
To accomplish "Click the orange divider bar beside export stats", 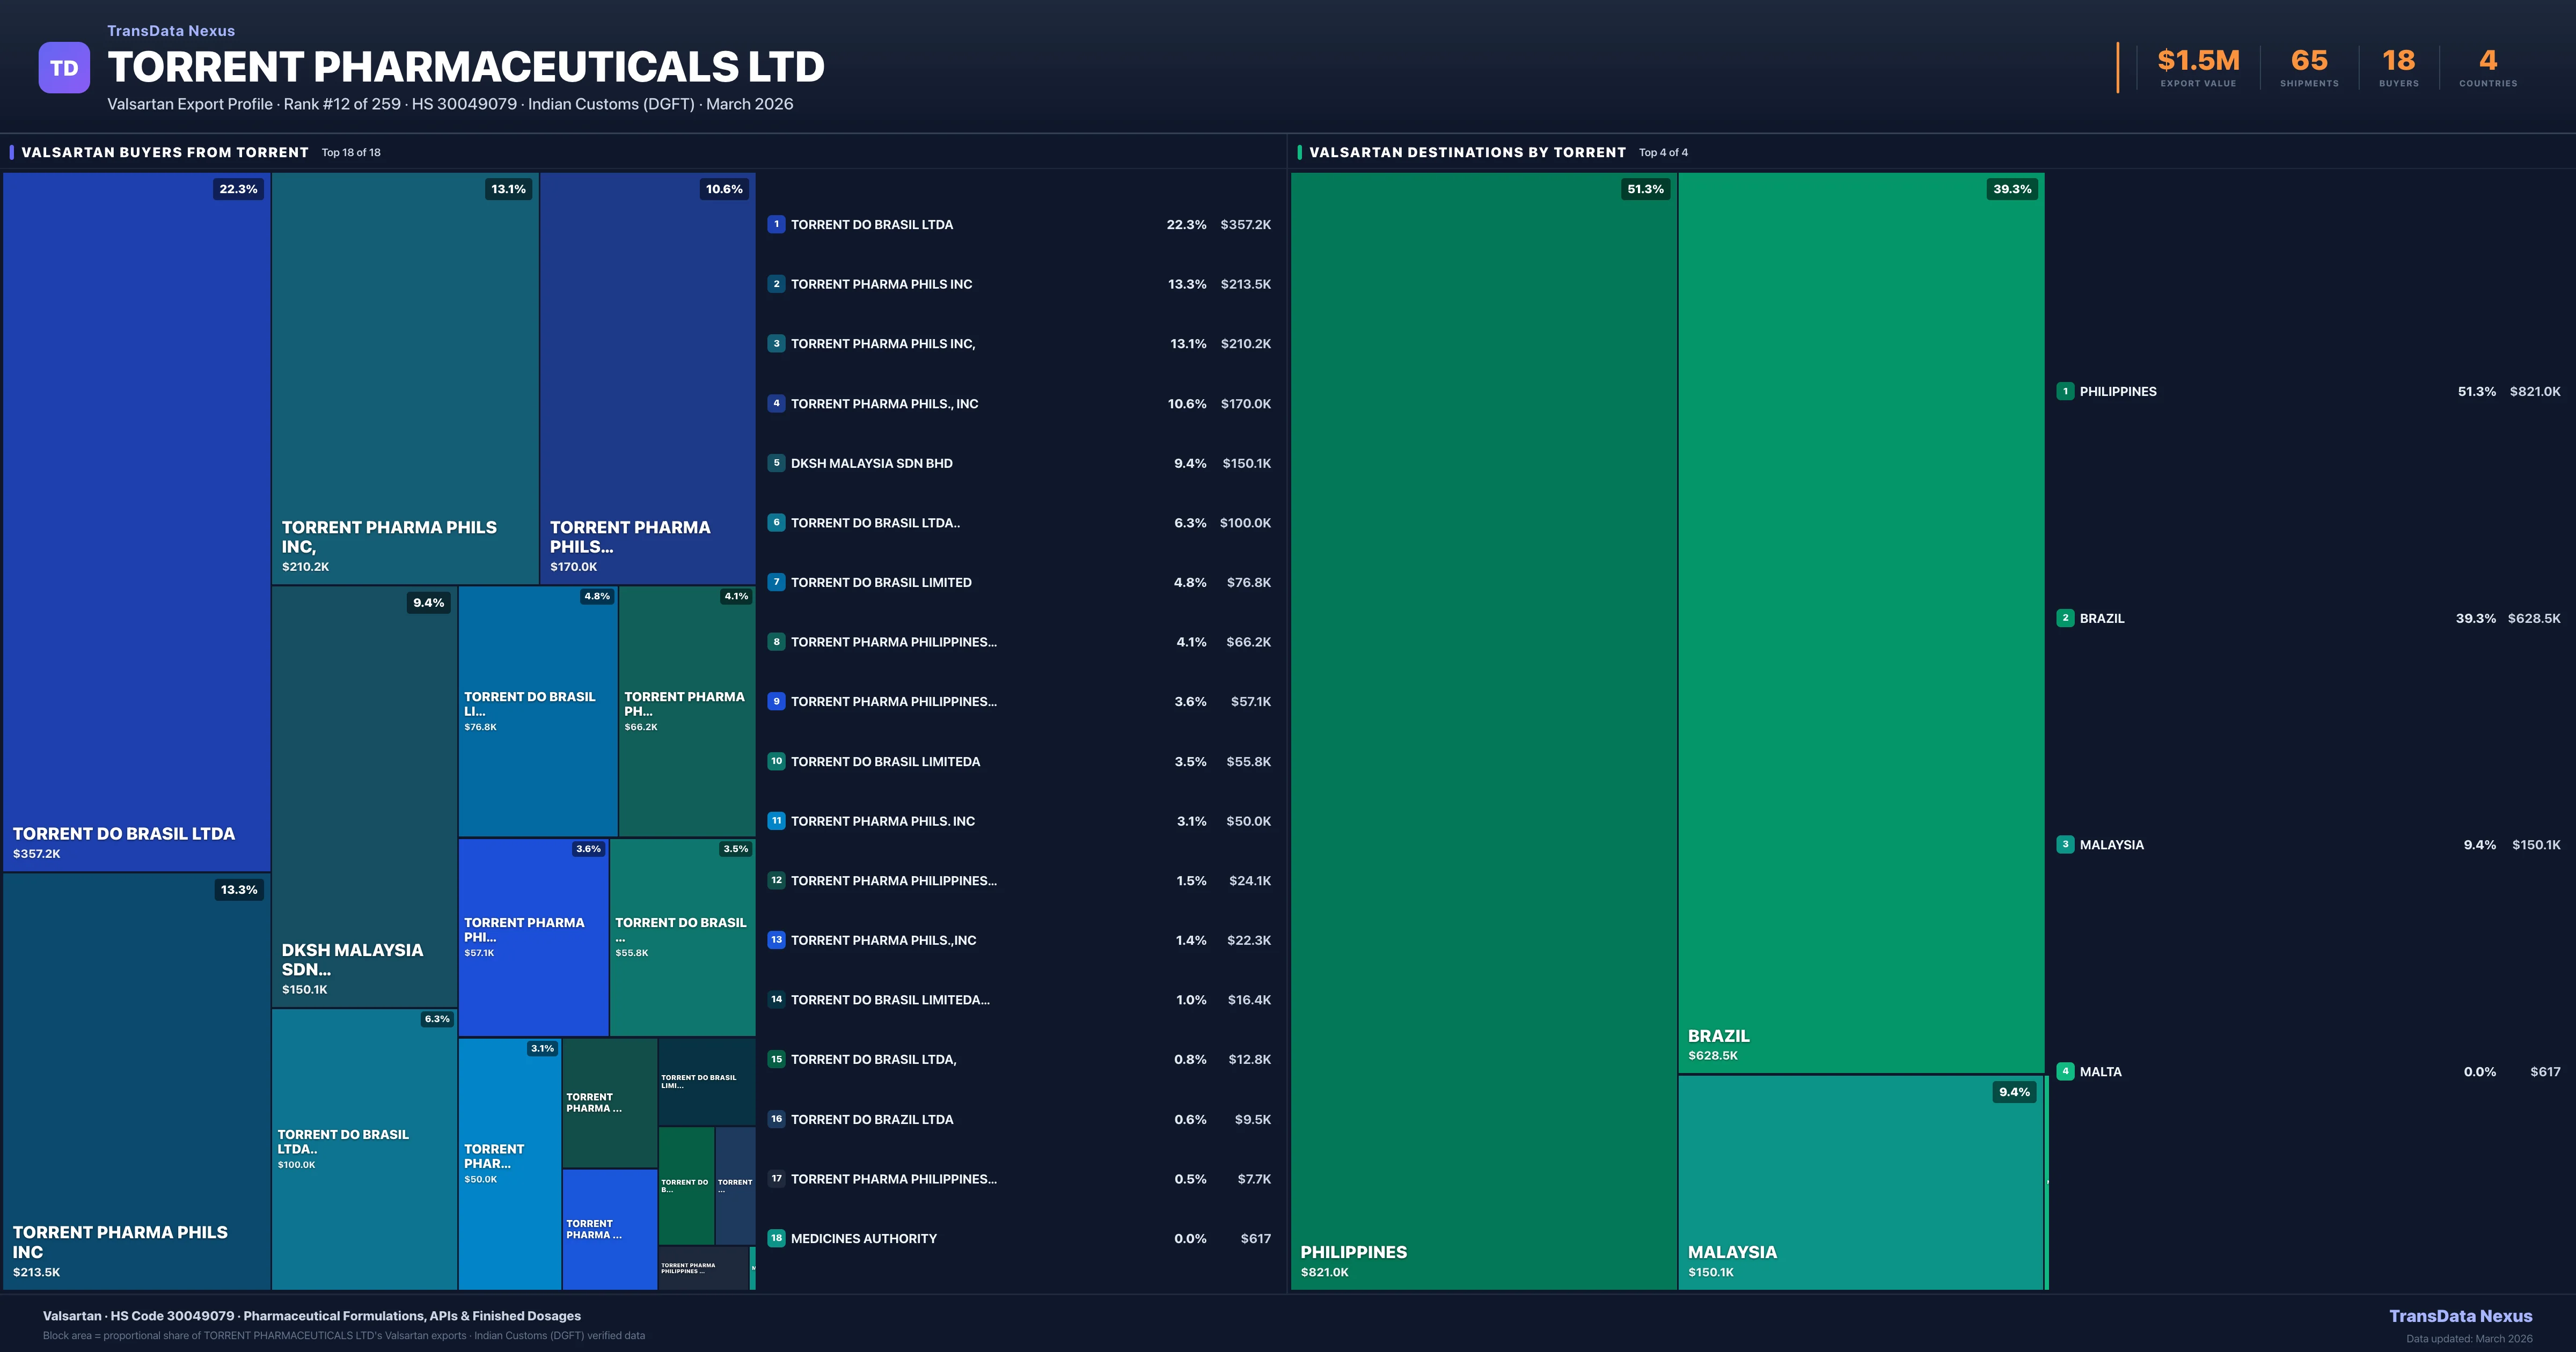I will point(2117,65).
